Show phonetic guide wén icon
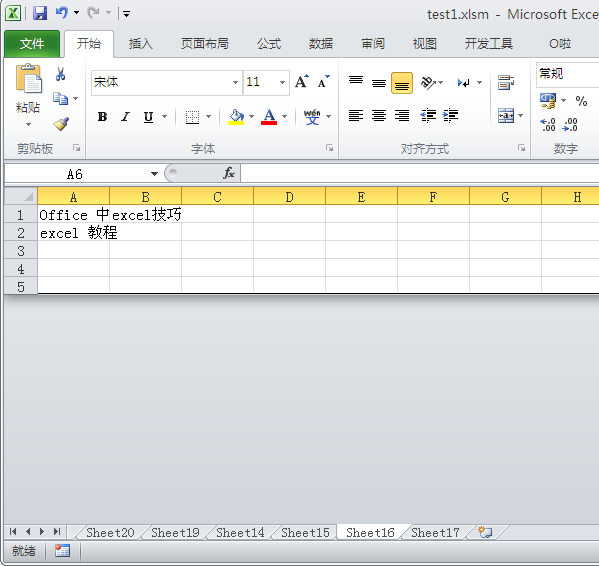The height and width of the screenshot is (566, 599). [312, 116]
